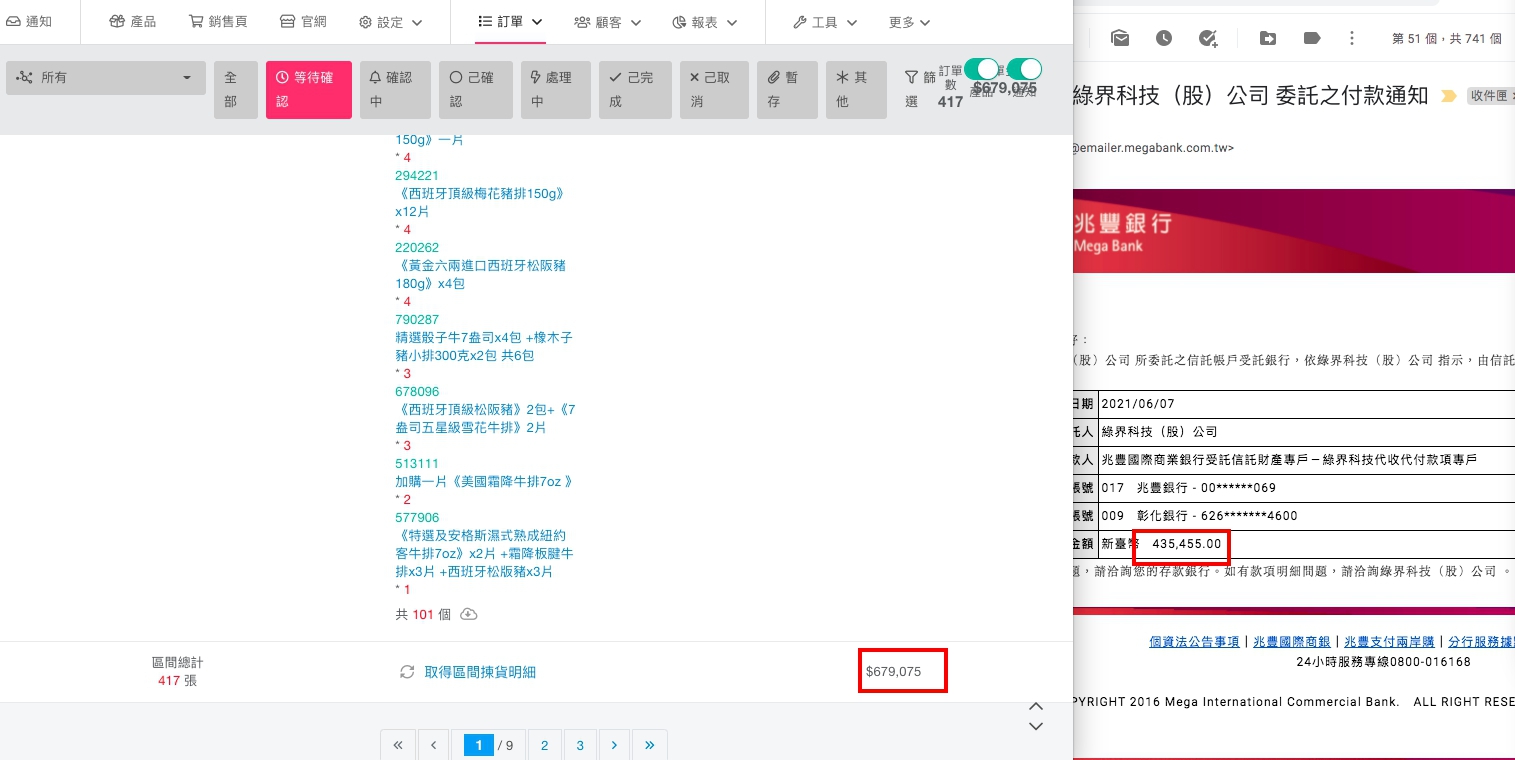Image resolution: width=1515 pixels, height=760 pixels.
Task: Click product 加購一片《美國霜降牛排7oz 》
Action: tap(484, 482)
